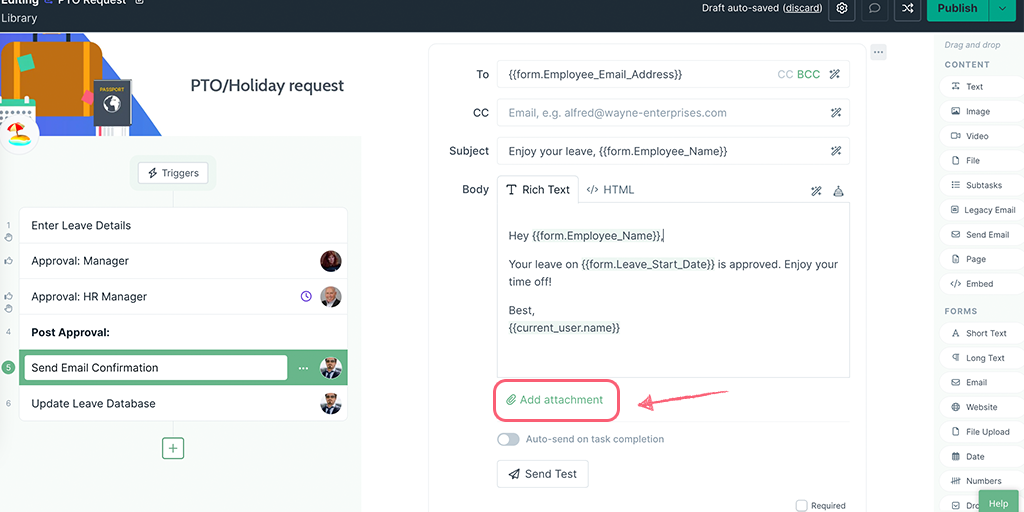Click the comments speech bubble icon
This screenshot has width=1024, height=512.
point(875,8)
